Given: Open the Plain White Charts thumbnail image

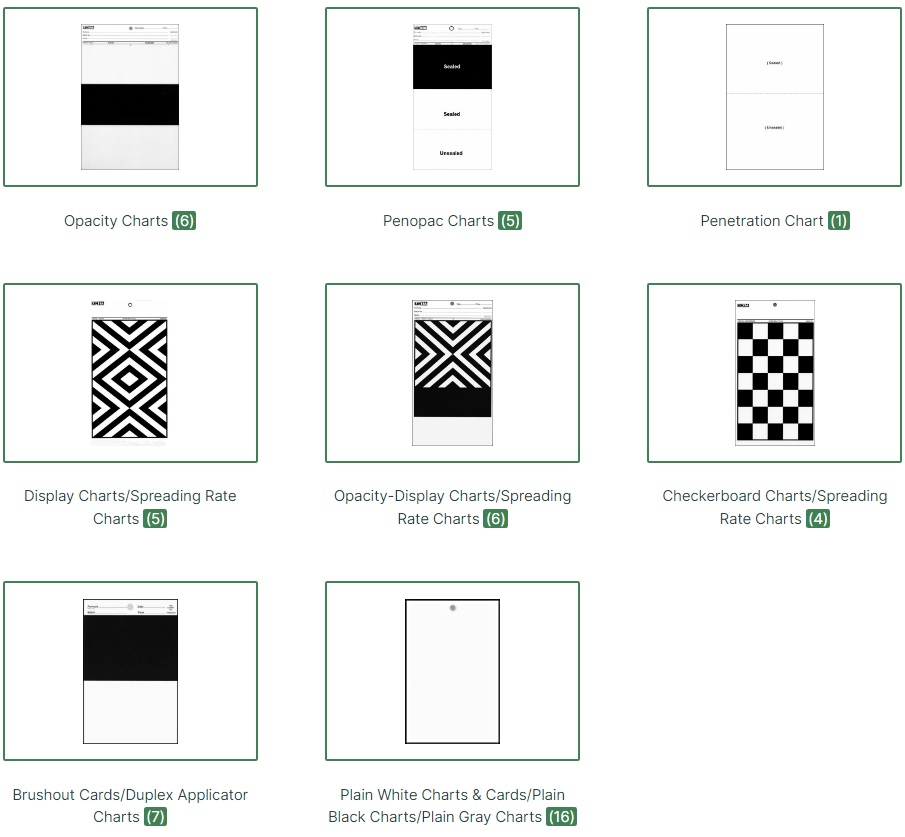Looking at the screenshot, I should tap(452, 671).
